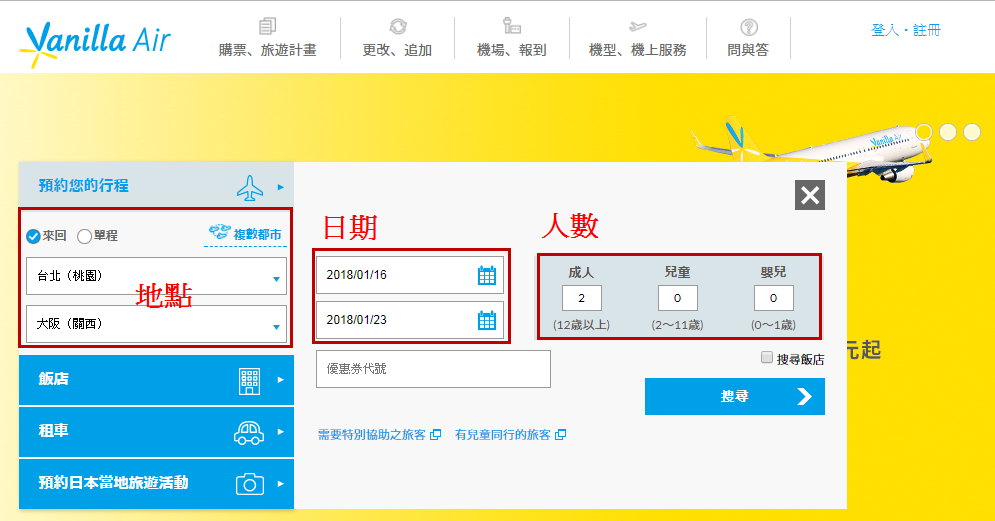Open 有兒童同行的旅客 link

(503, 435)
